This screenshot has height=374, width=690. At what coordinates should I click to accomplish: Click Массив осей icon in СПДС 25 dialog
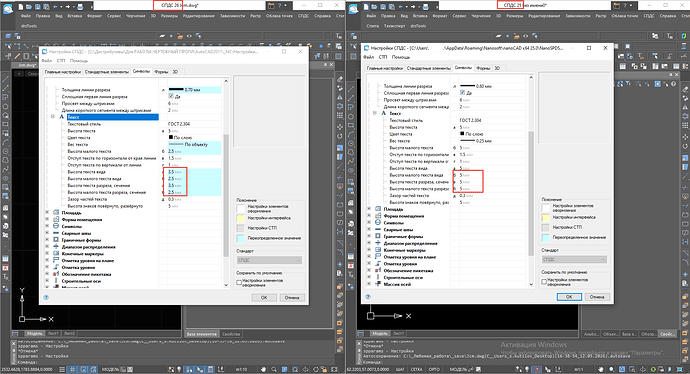tap(378, 284)
